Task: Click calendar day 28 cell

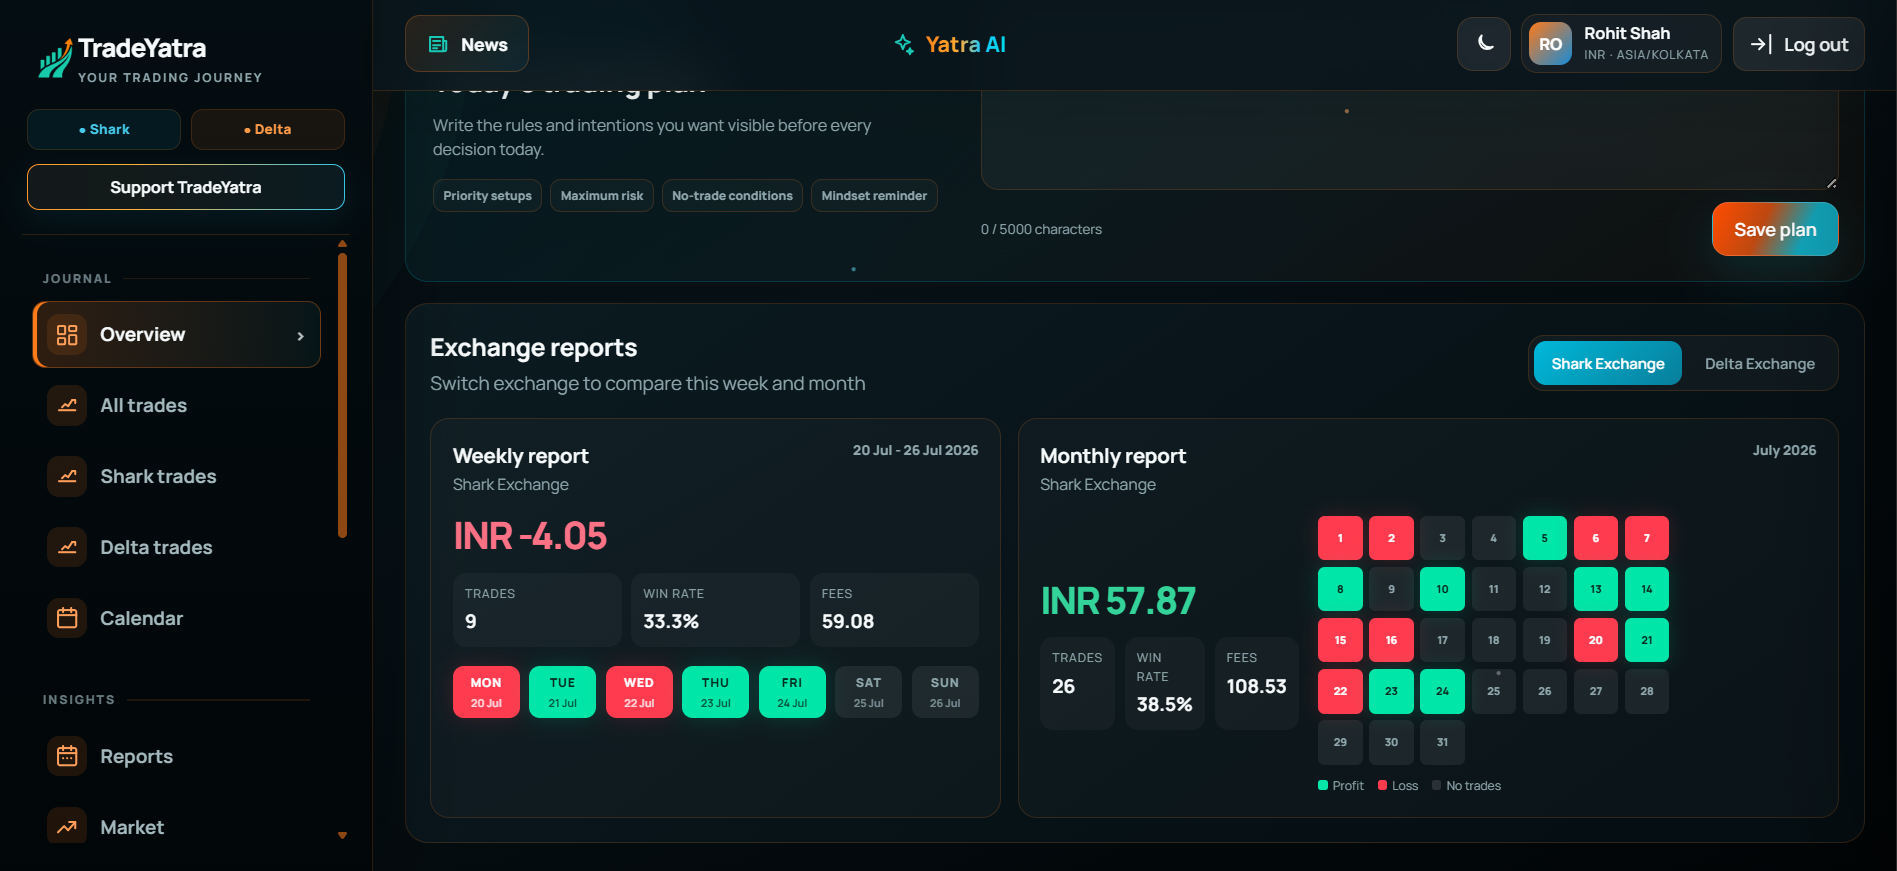Action: point(1647,691)
